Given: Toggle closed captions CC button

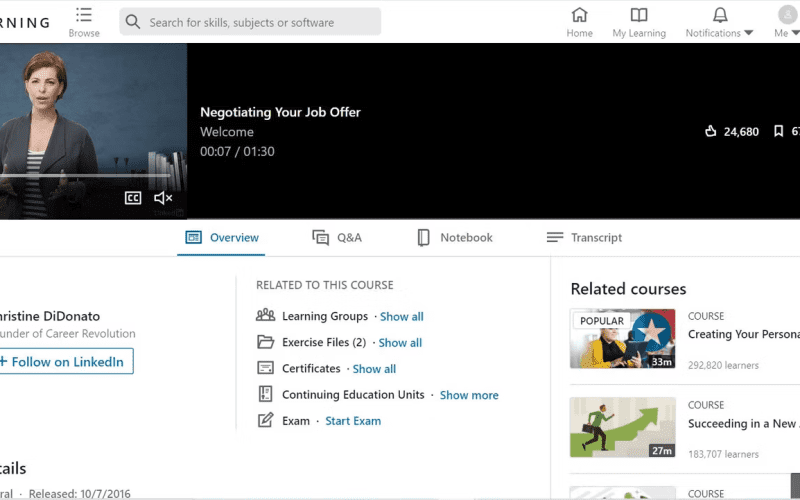Looking at the screenshot, I should coord(133,198).
